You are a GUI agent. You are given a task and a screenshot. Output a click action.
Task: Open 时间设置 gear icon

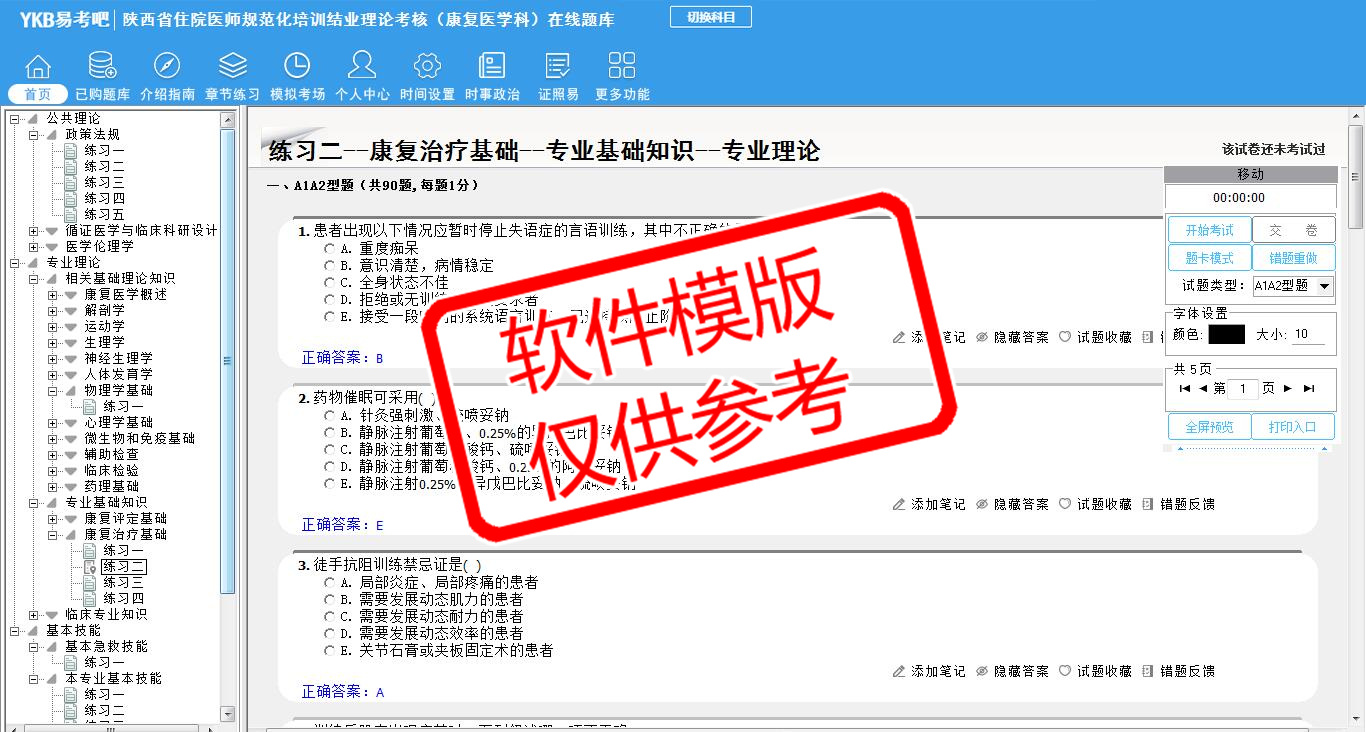point(427,67)
